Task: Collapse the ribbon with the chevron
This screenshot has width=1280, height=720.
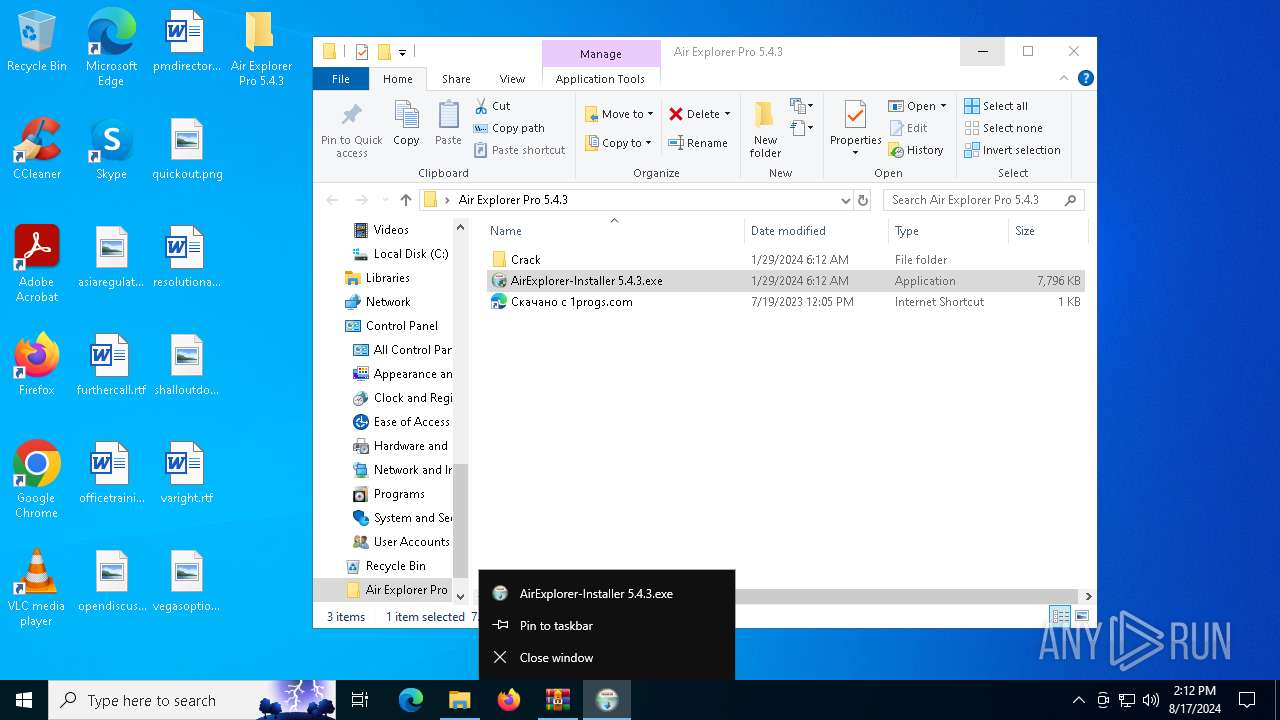Action: 1065,78
